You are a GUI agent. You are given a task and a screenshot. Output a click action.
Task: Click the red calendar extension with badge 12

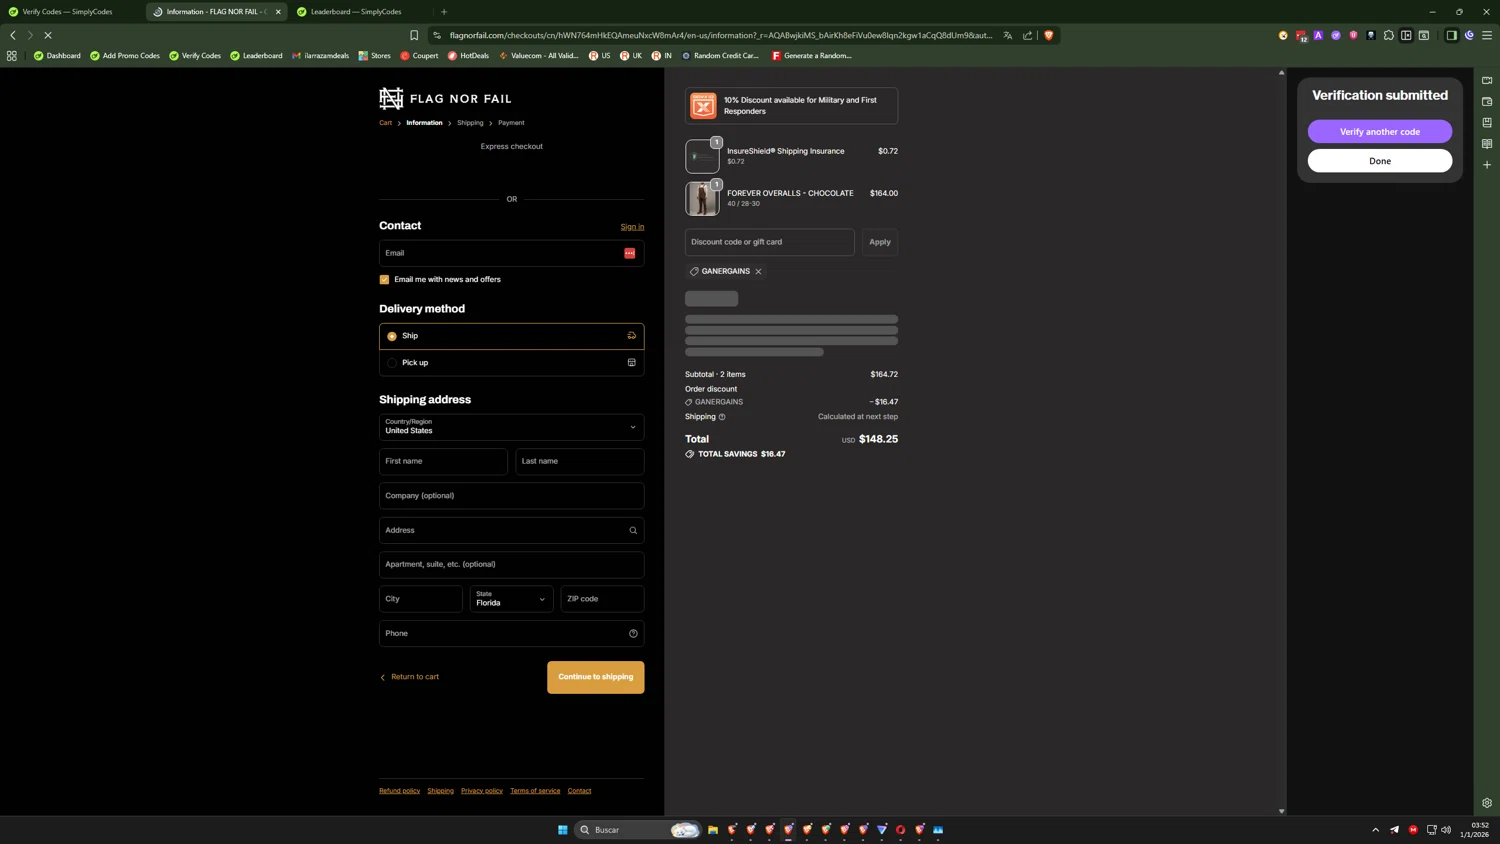point(1301,36)
